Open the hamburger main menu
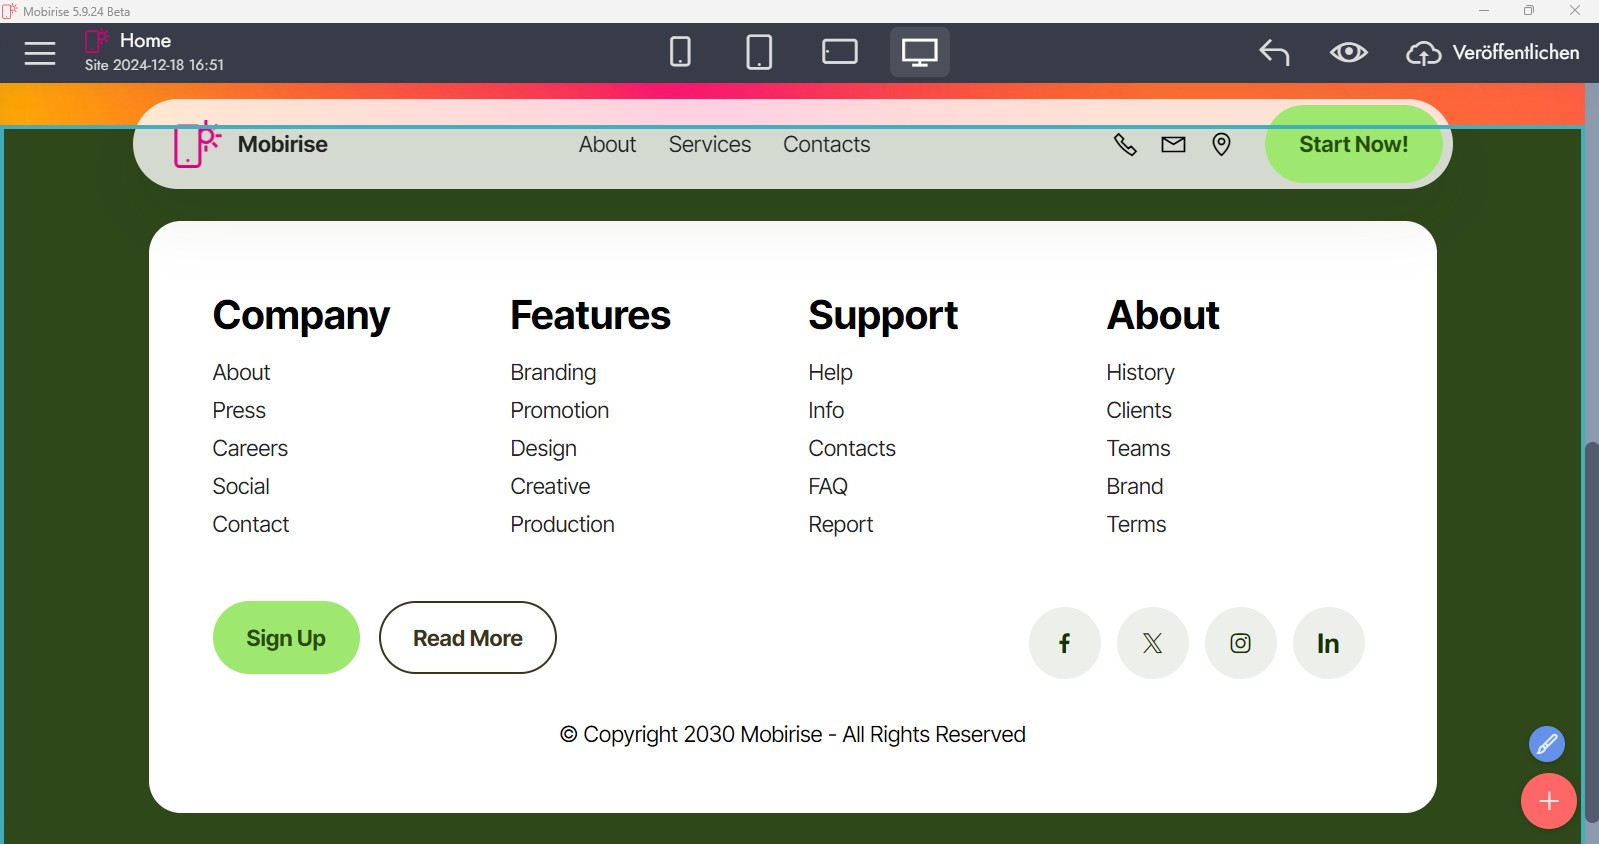This screenshot has width=1599, height=844. point(40,53)
